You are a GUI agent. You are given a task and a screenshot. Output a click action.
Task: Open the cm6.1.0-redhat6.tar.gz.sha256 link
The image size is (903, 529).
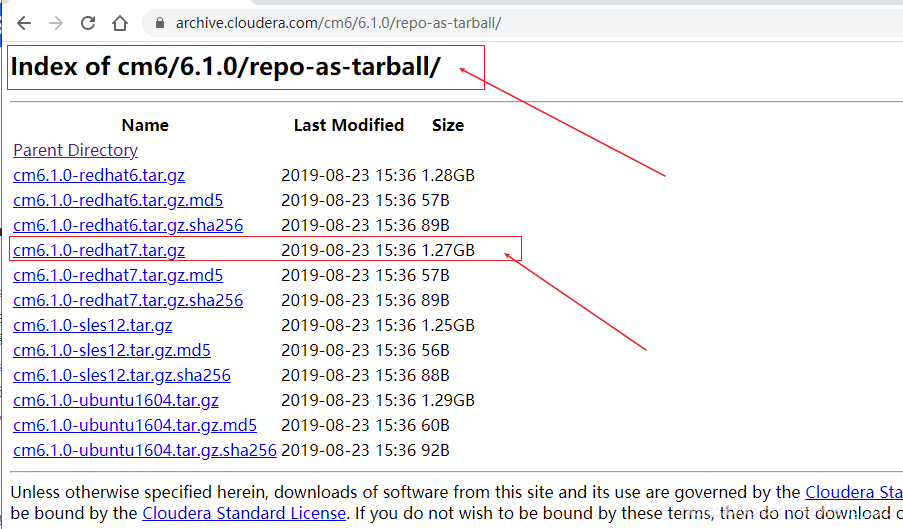[128, 225]
